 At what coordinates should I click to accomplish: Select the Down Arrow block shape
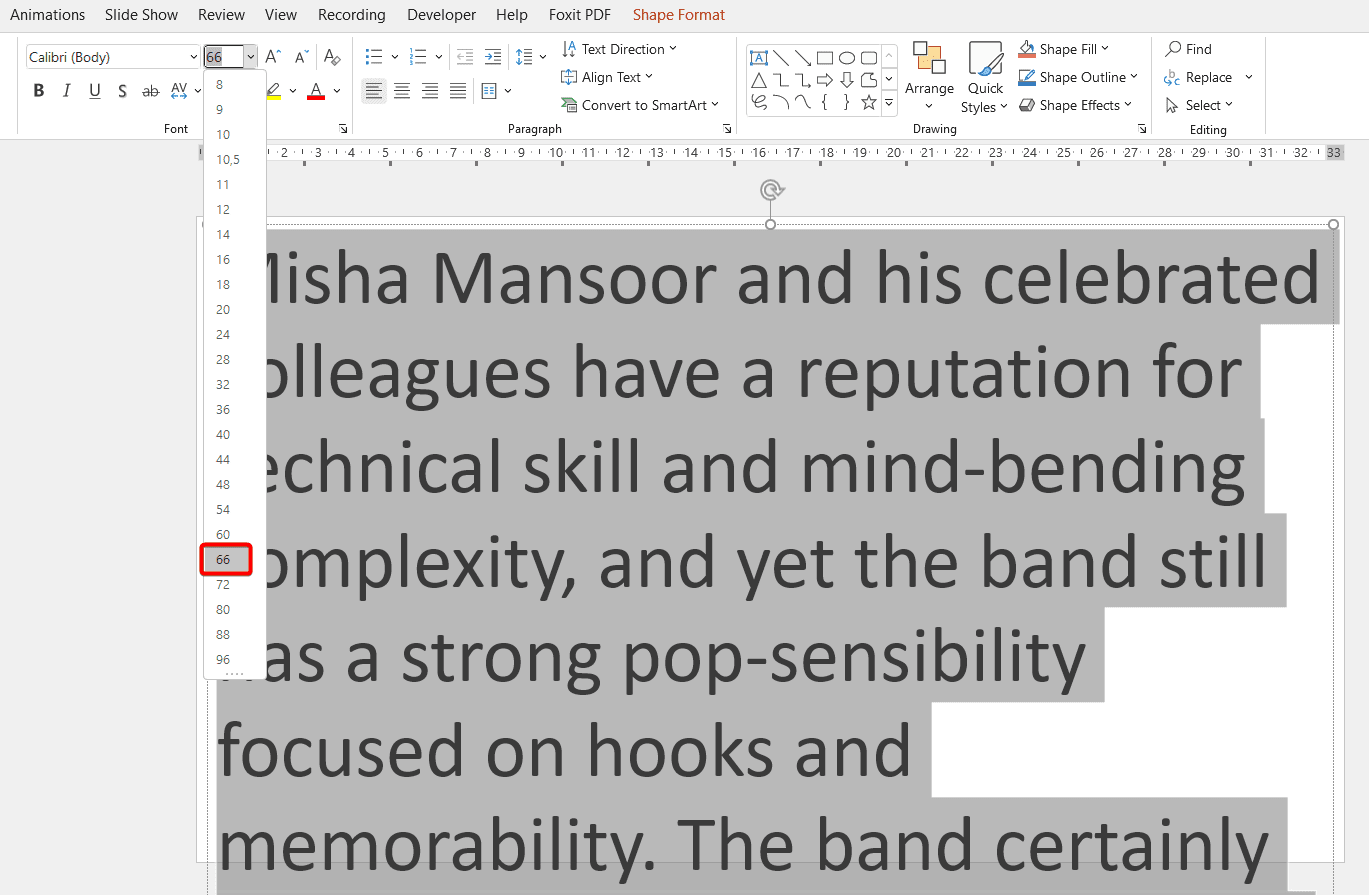(x=847, y=80)
